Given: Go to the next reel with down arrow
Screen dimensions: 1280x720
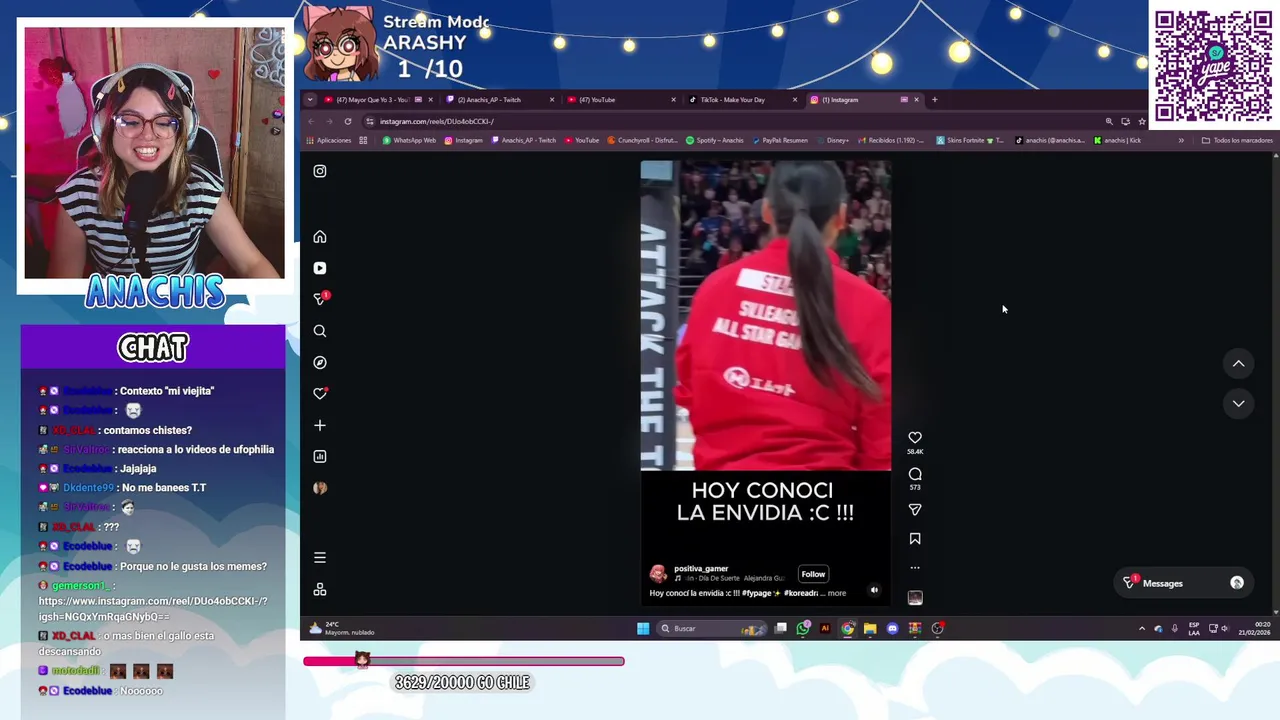Looking at the screenshot, I should coord(1238,403).
